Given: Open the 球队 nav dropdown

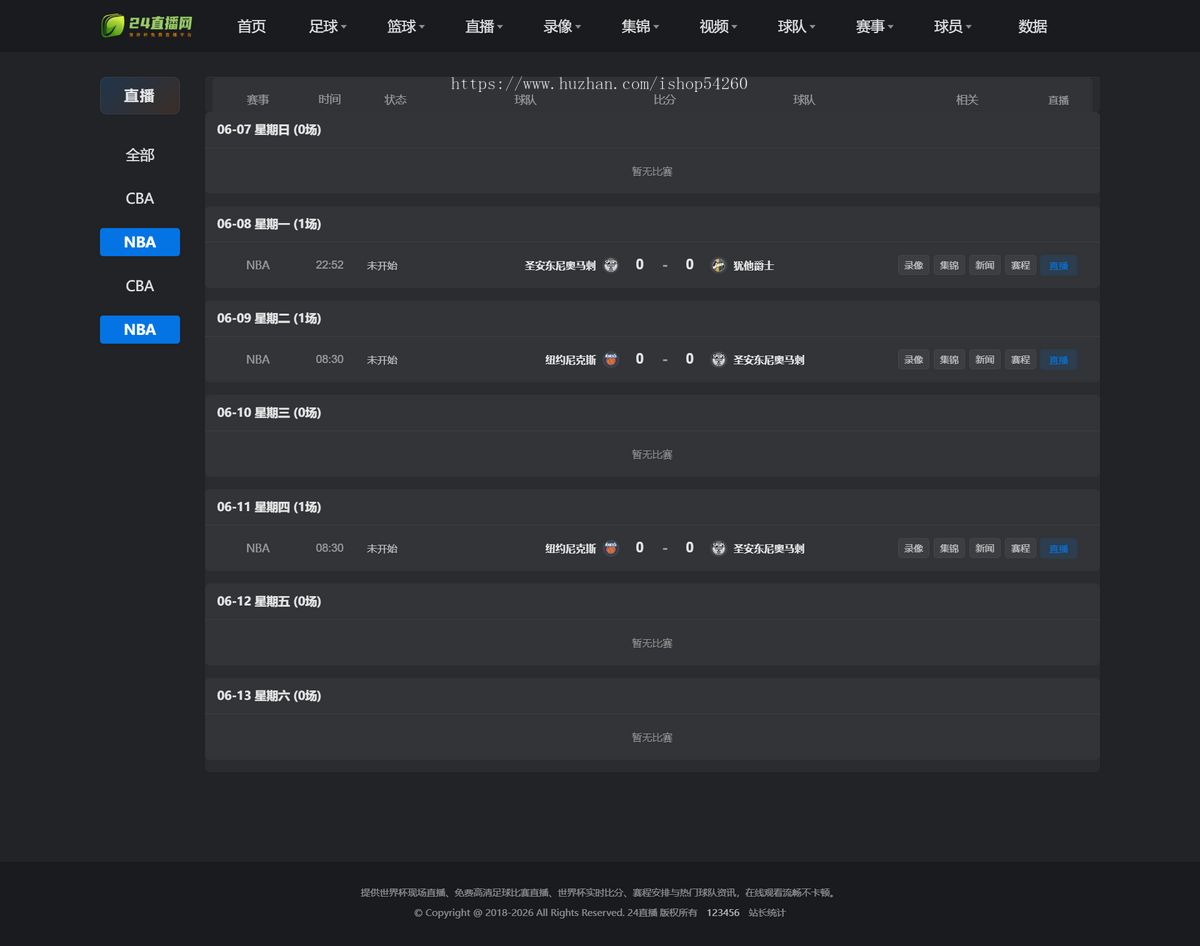Looking at the screenshot, I should point(796,26).
